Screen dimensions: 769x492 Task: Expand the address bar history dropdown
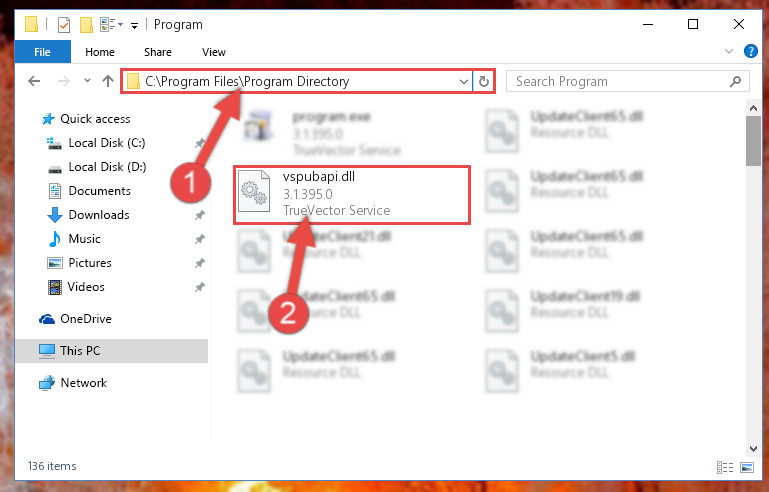point(463,81)
